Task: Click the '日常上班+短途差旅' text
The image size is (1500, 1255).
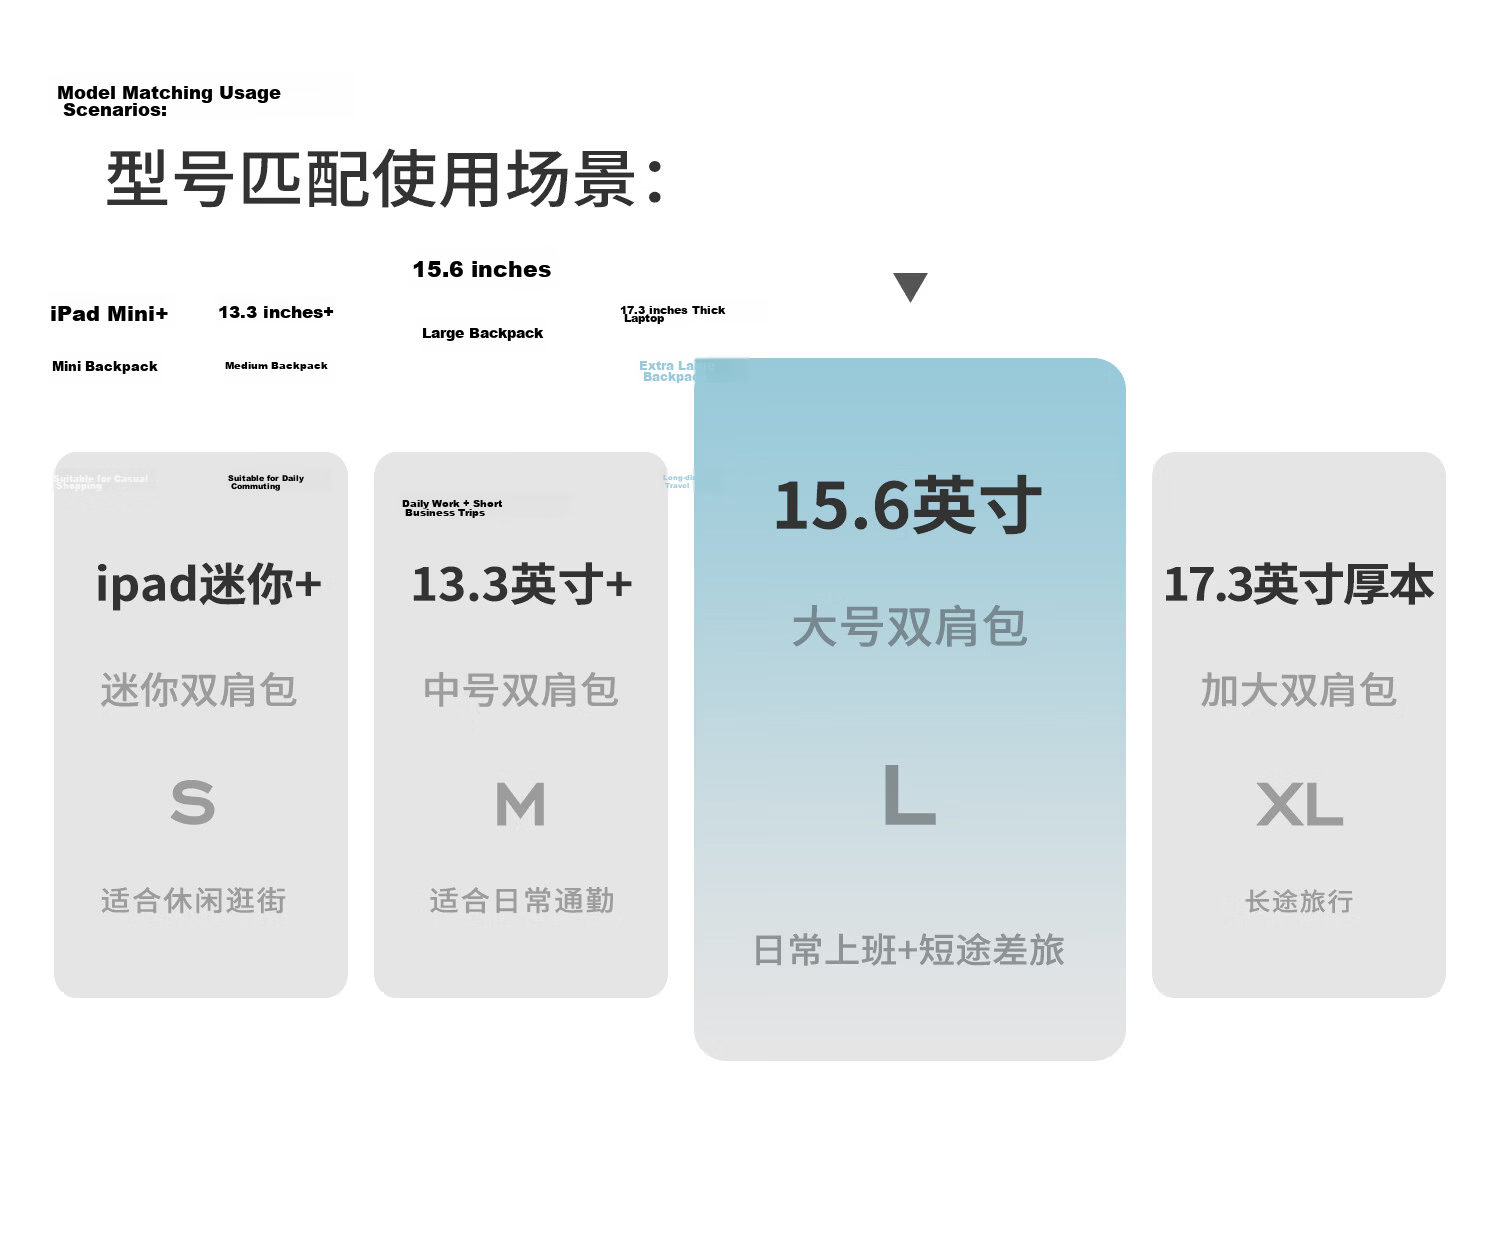Action: pos(909,950)
